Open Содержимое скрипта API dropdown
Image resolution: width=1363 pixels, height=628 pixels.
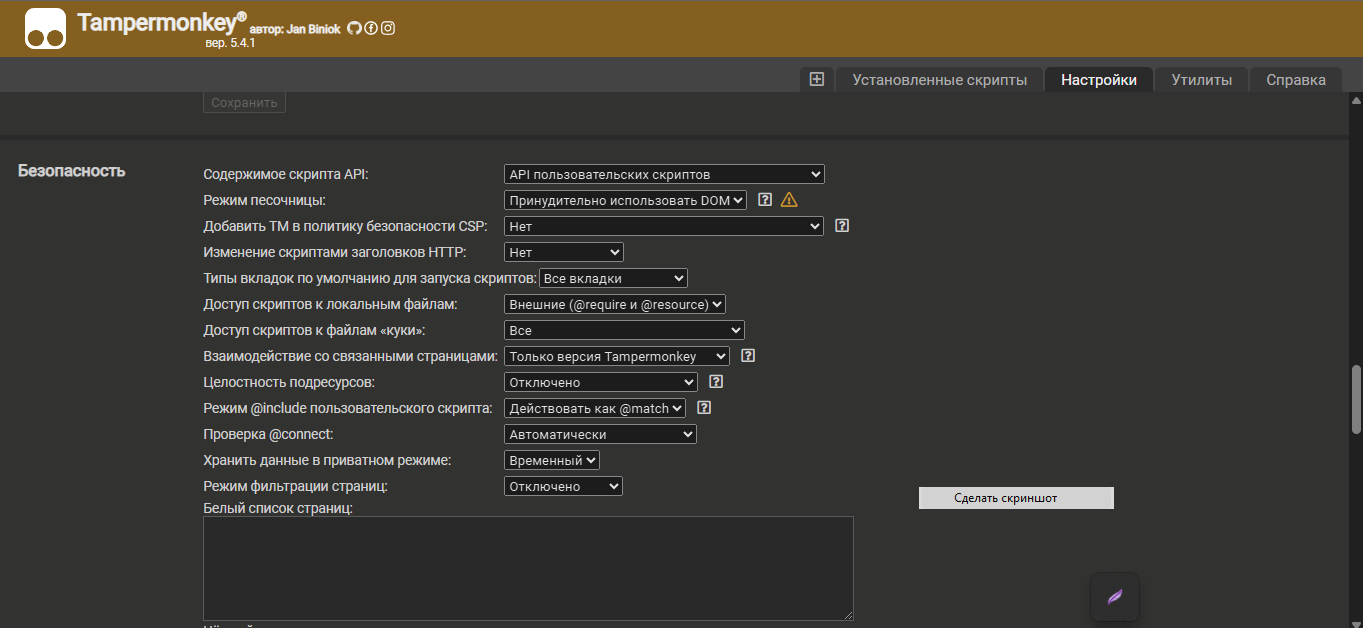coord(664,174)
